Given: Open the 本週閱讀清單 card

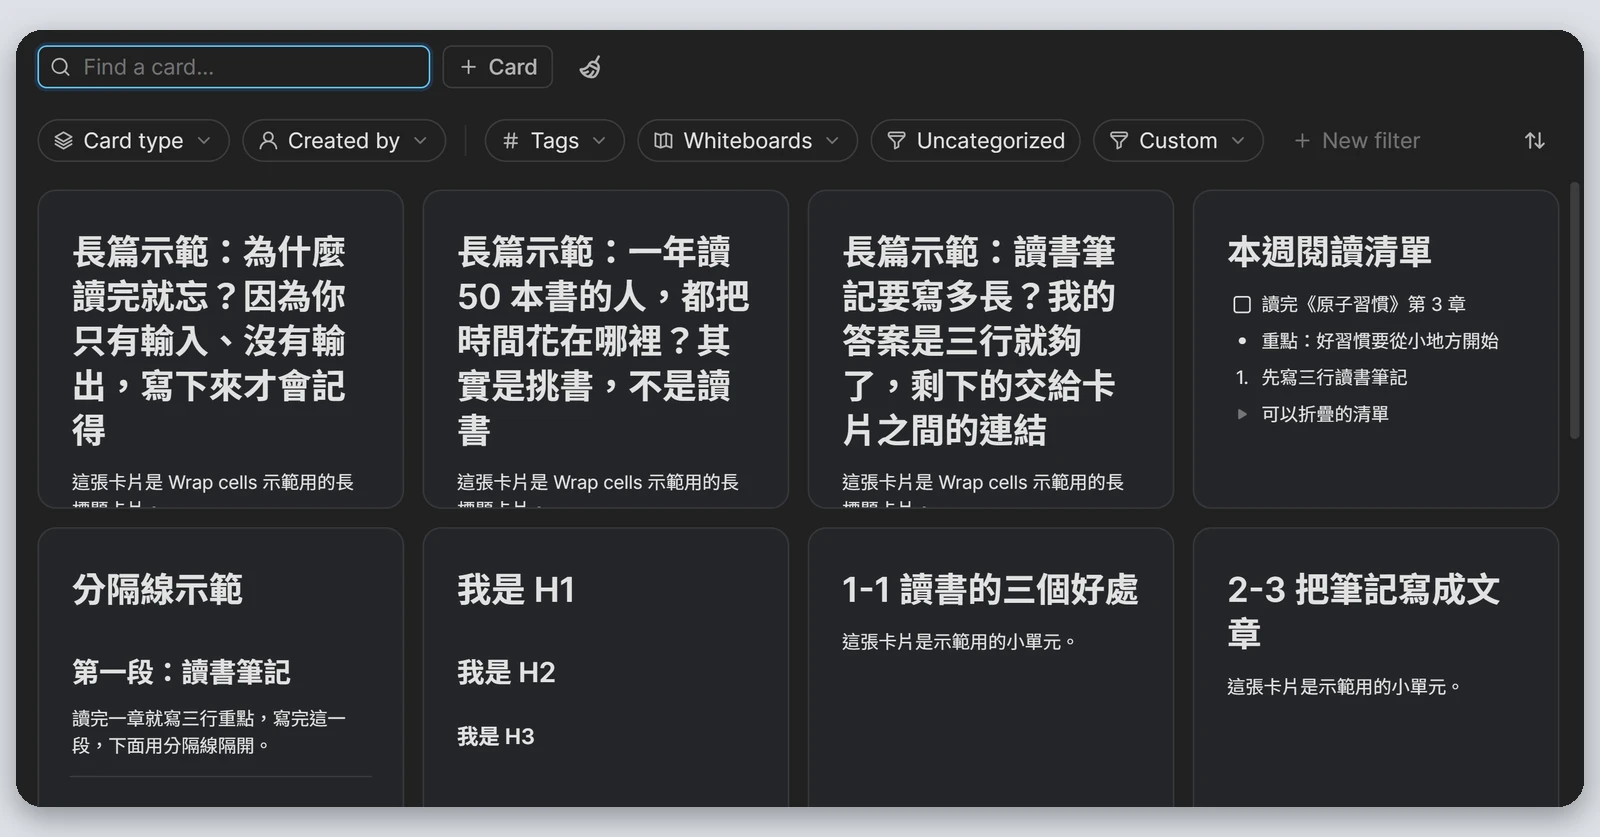Looking at the screenshot, I should (1376, 349).
